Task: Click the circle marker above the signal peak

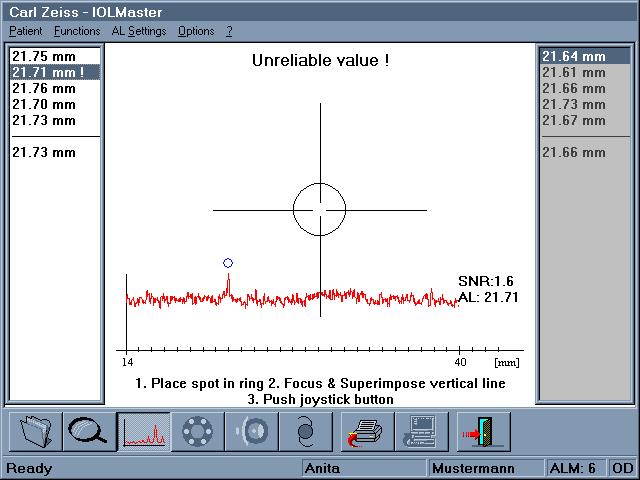Action: (228, 263)
